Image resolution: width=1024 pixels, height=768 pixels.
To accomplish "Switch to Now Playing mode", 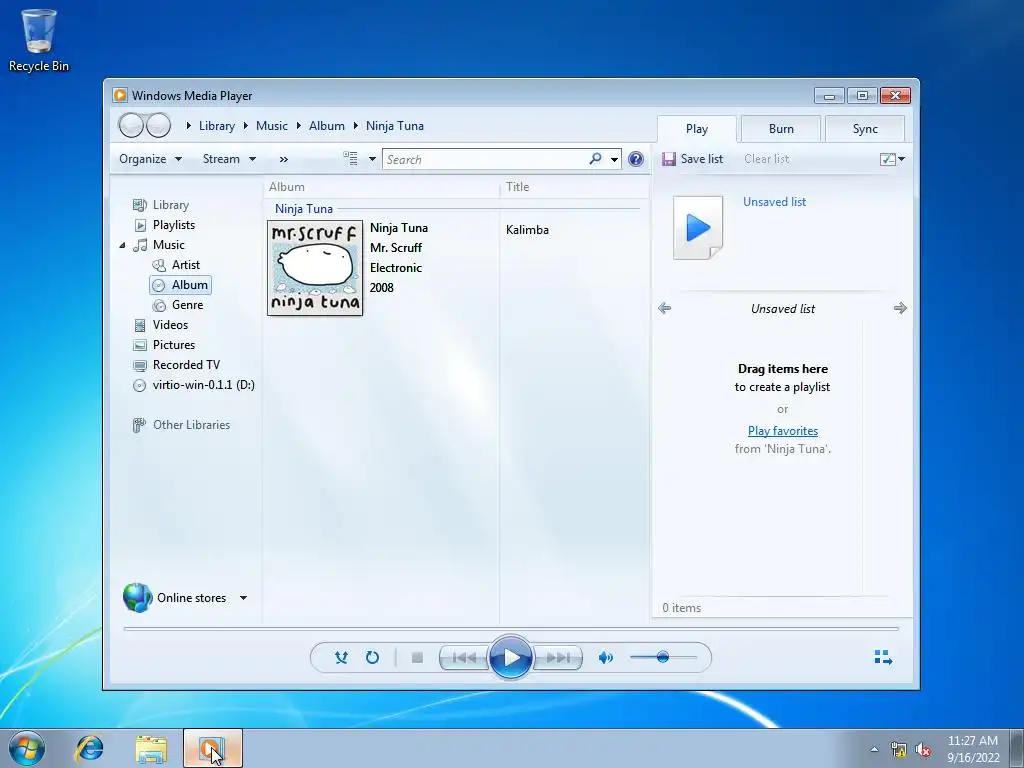I will 883,658.
